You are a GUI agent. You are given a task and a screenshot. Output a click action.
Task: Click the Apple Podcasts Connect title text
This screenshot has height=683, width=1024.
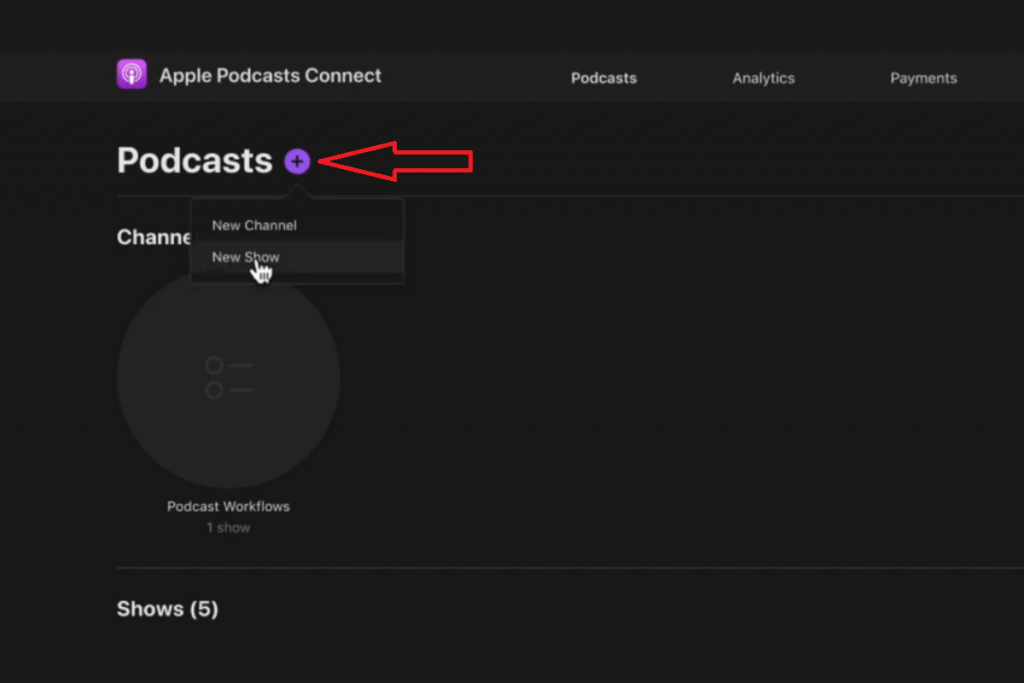click(270, 76)
